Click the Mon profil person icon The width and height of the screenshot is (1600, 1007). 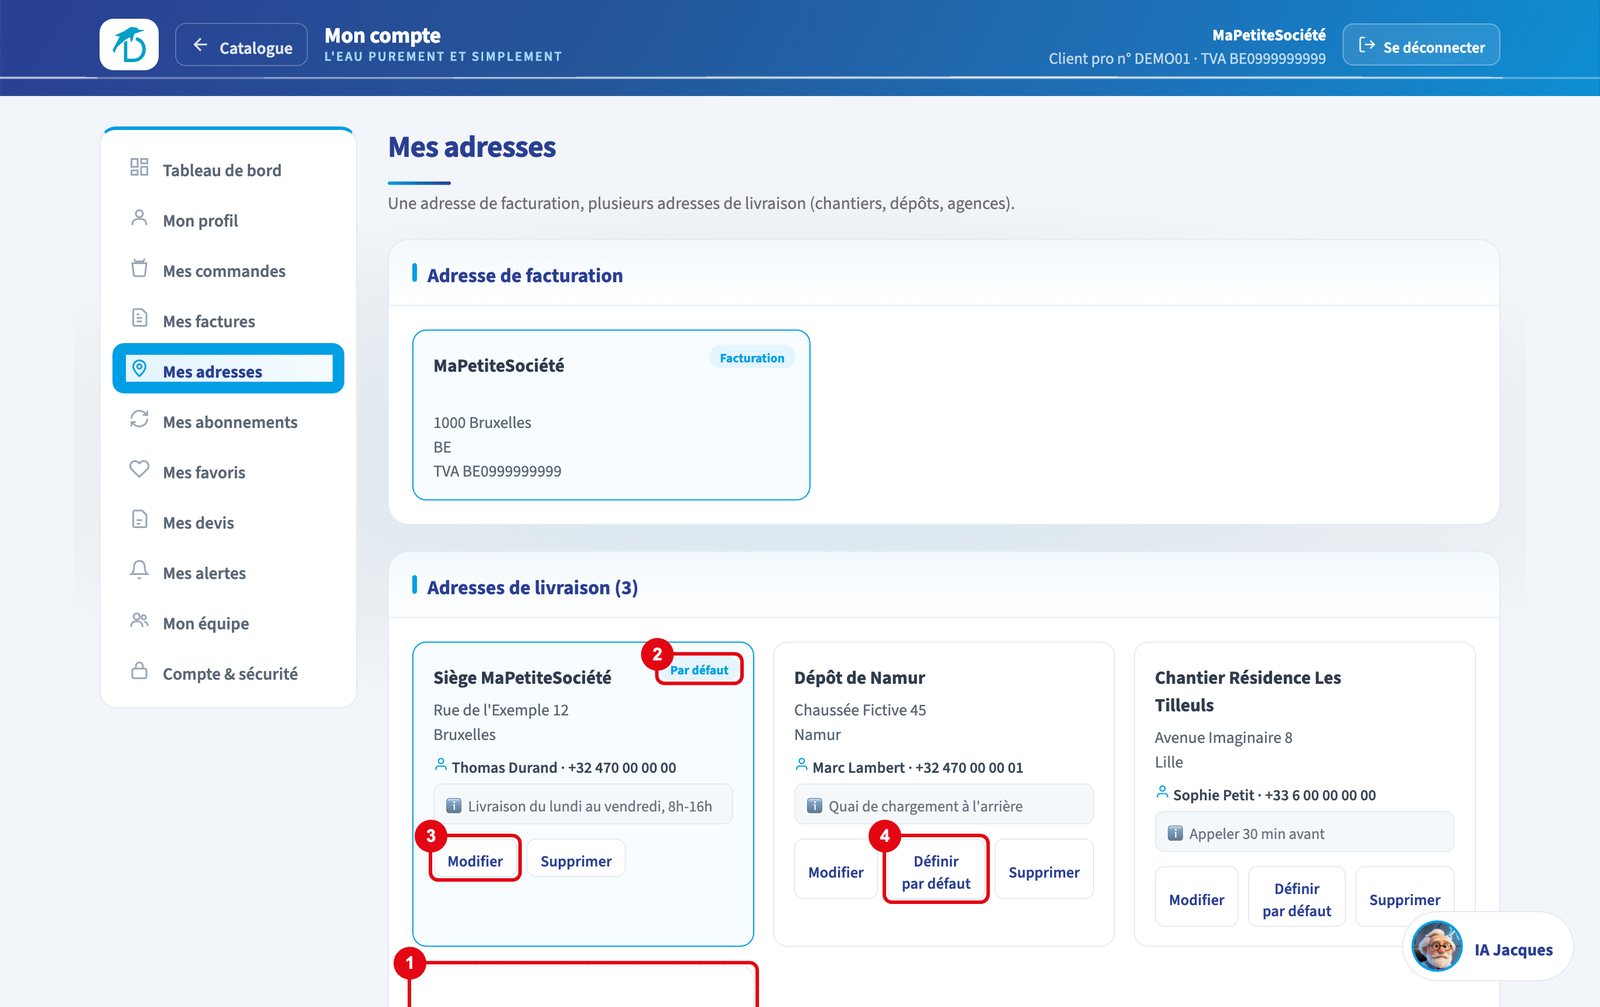tap(139, 217)
